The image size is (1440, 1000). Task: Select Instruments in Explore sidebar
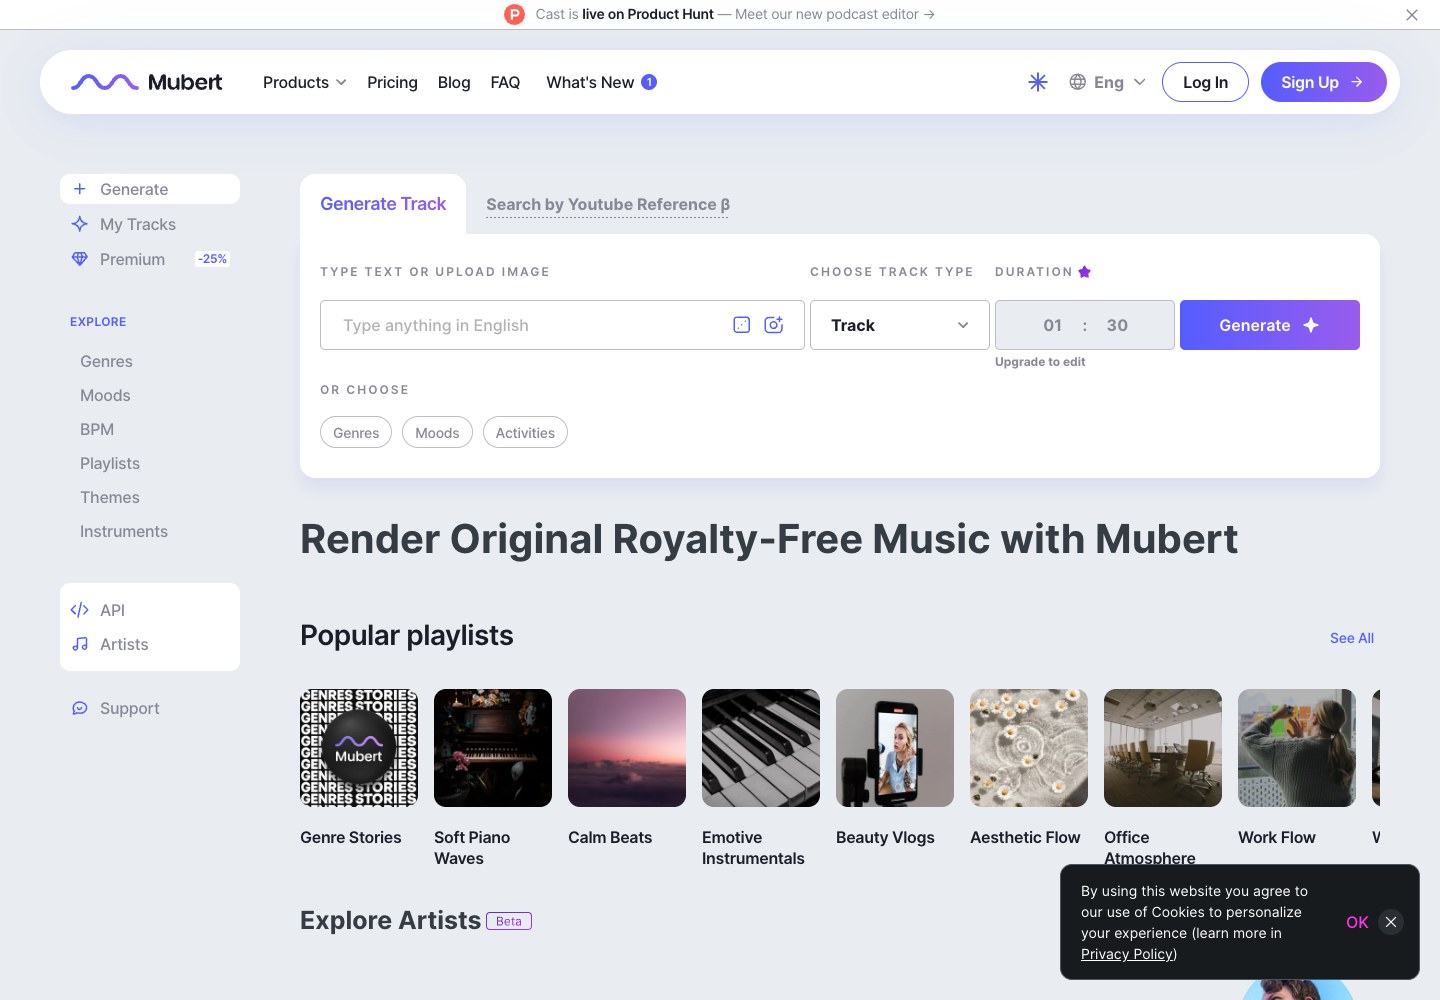click(124, 531)
